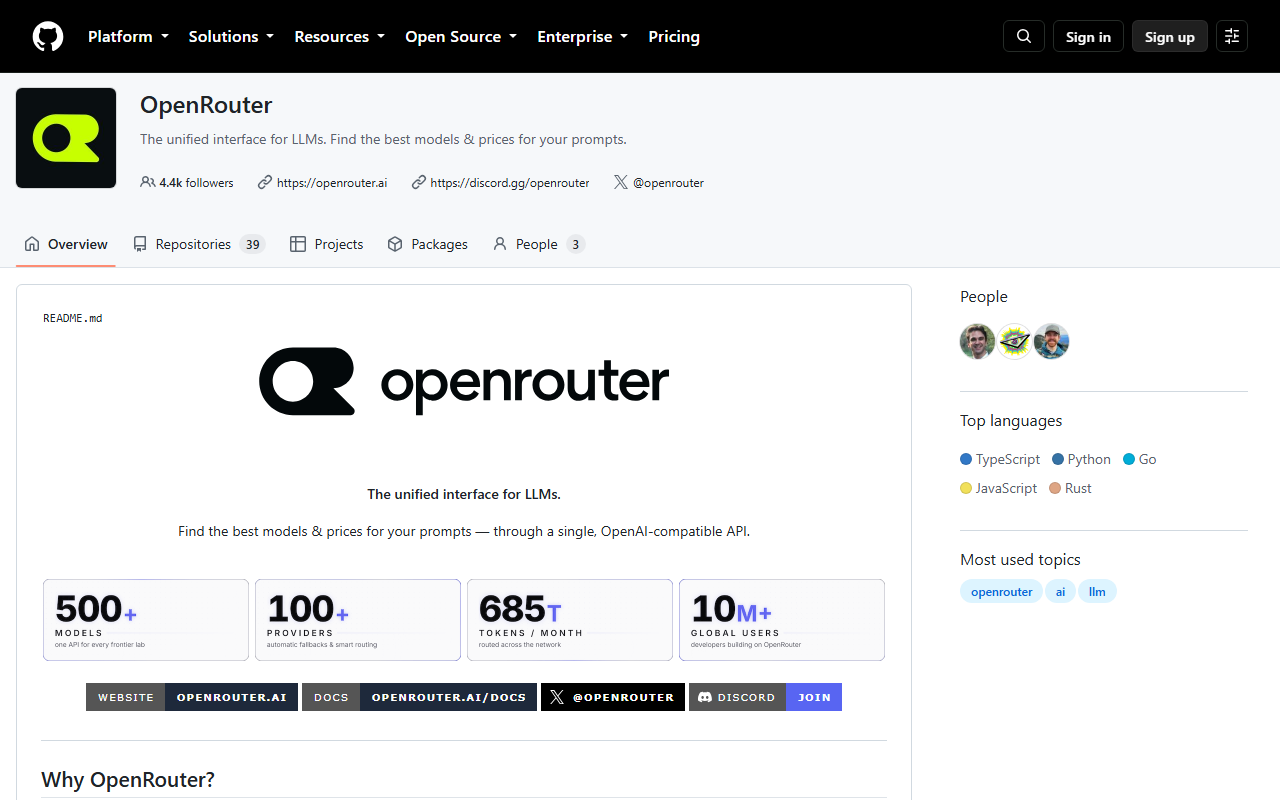Filter by Python language

click(x=1082, y=459)
